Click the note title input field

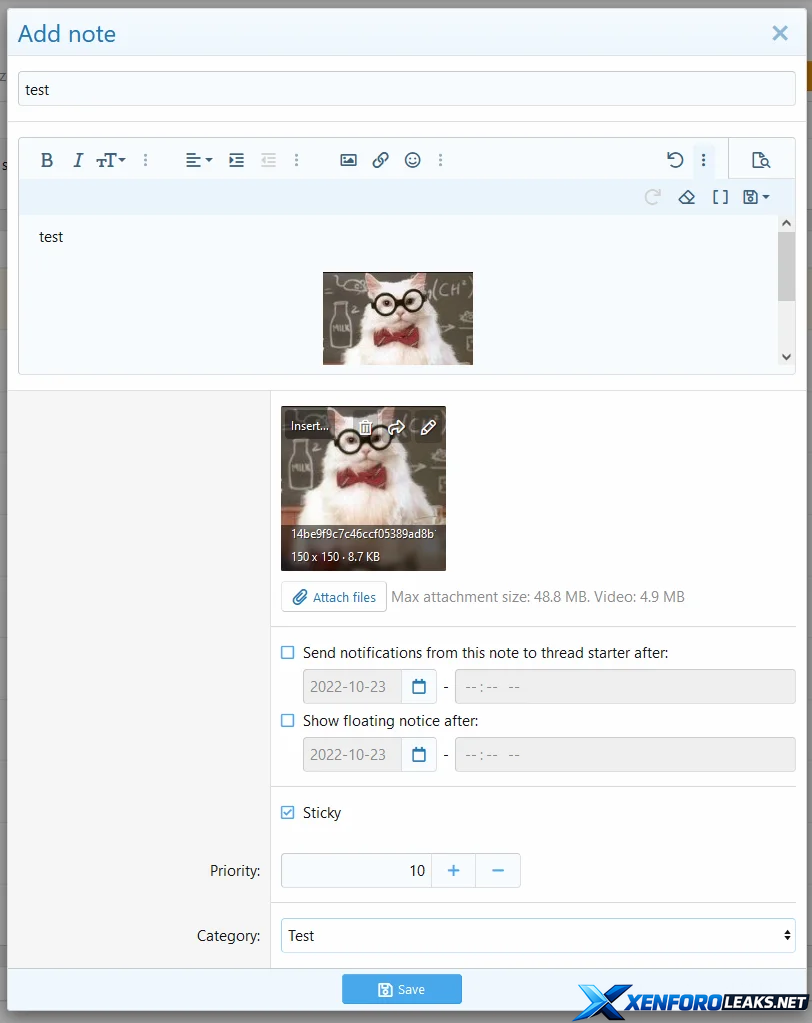[406, 89]
